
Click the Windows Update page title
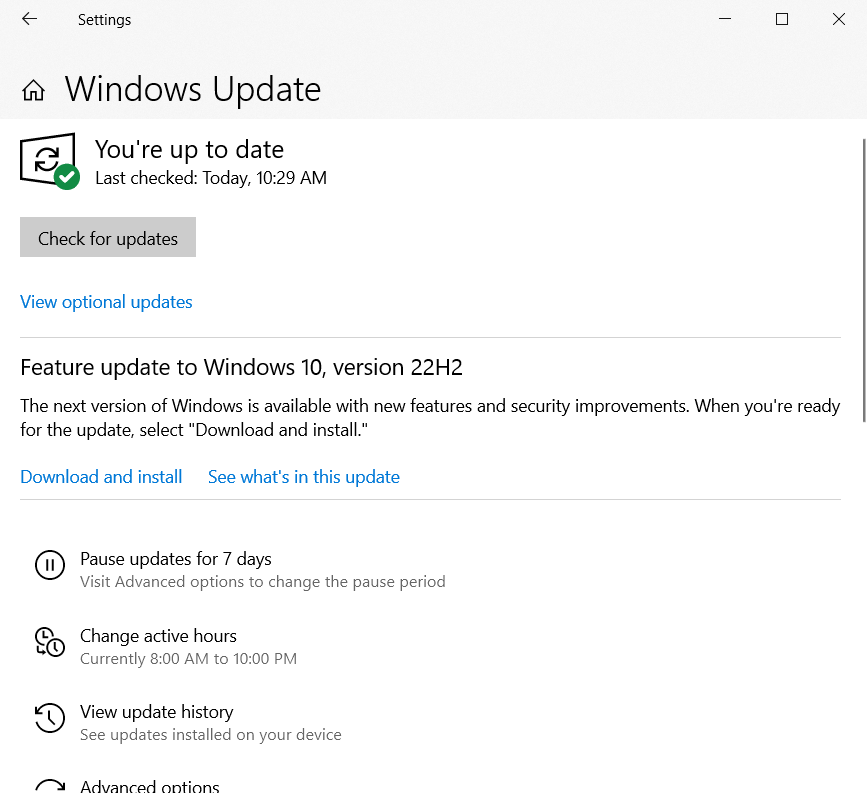193,89
